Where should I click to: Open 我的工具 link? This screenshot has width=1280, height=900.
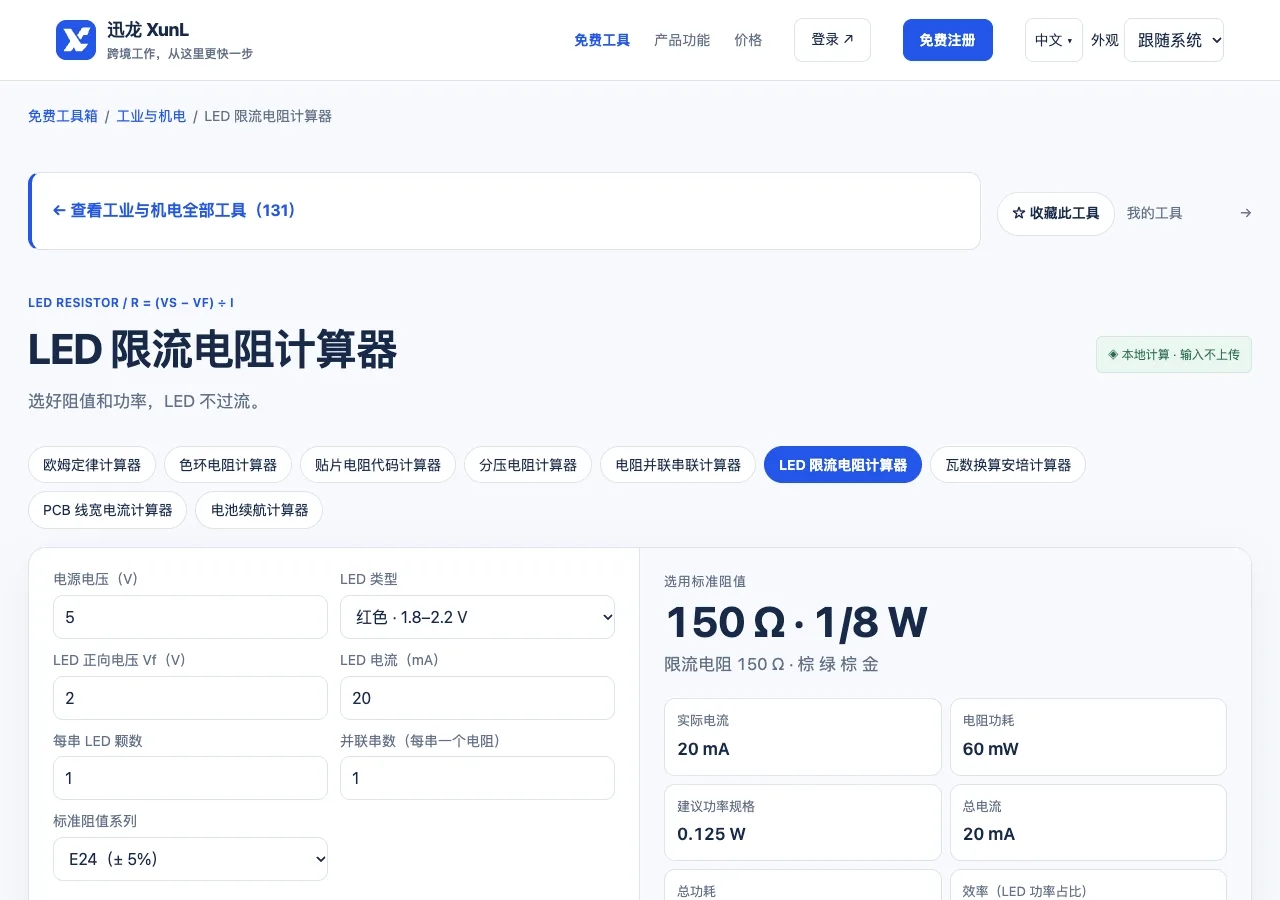point(1154,213)
